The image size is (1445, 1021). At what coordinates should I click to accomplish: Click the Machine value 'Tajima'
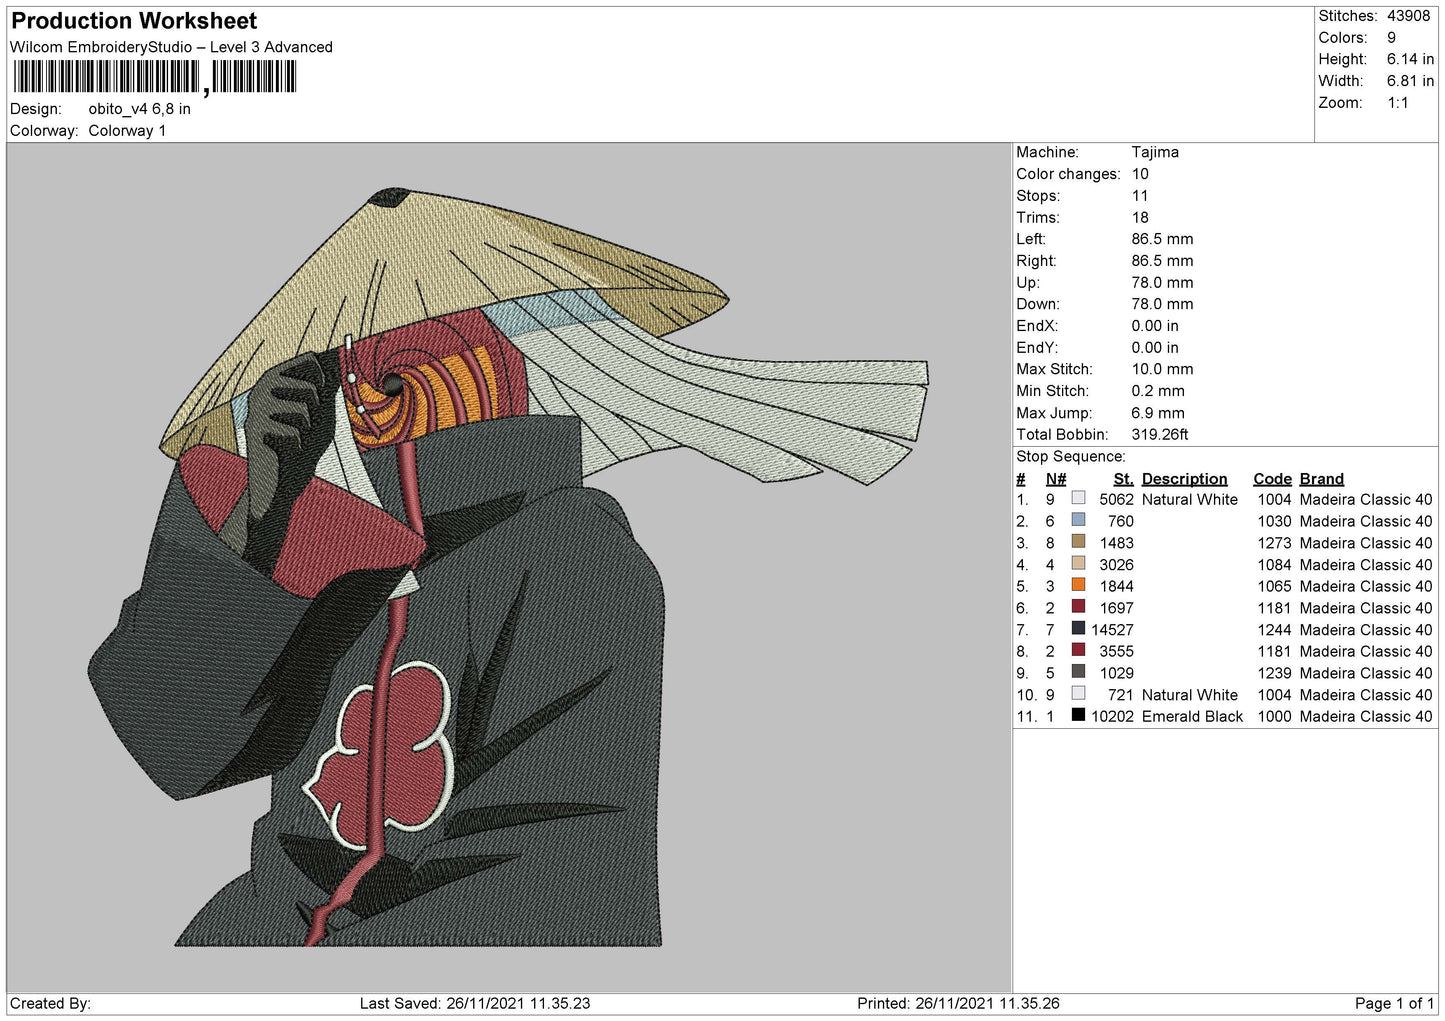1155,152
